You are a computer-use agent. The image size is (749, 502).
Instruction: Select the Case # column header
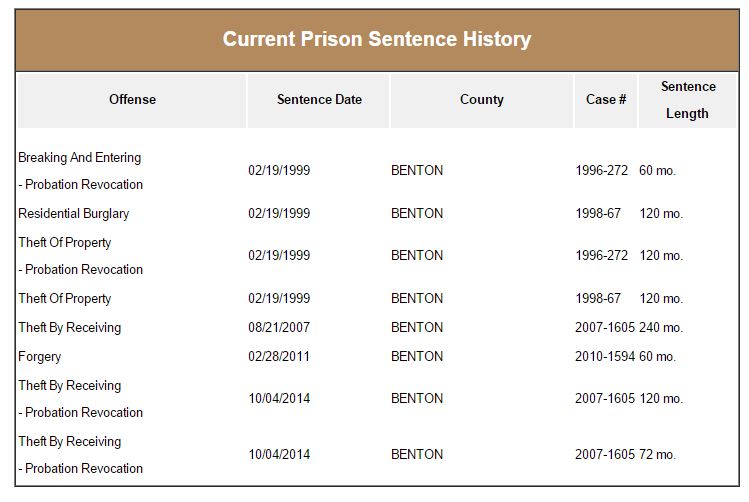coord(606,100)
